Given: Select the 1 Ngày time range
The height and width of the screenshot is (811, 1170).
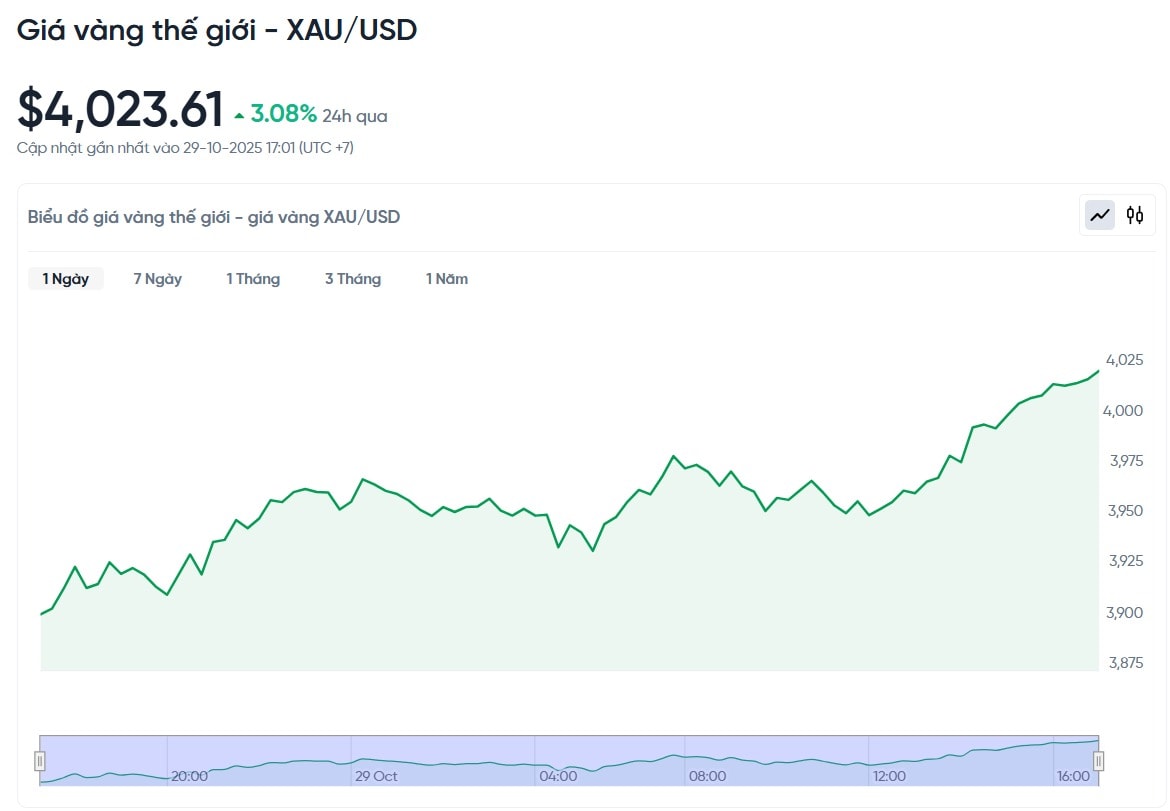Looking at the screenshot, I should [66, 279].
